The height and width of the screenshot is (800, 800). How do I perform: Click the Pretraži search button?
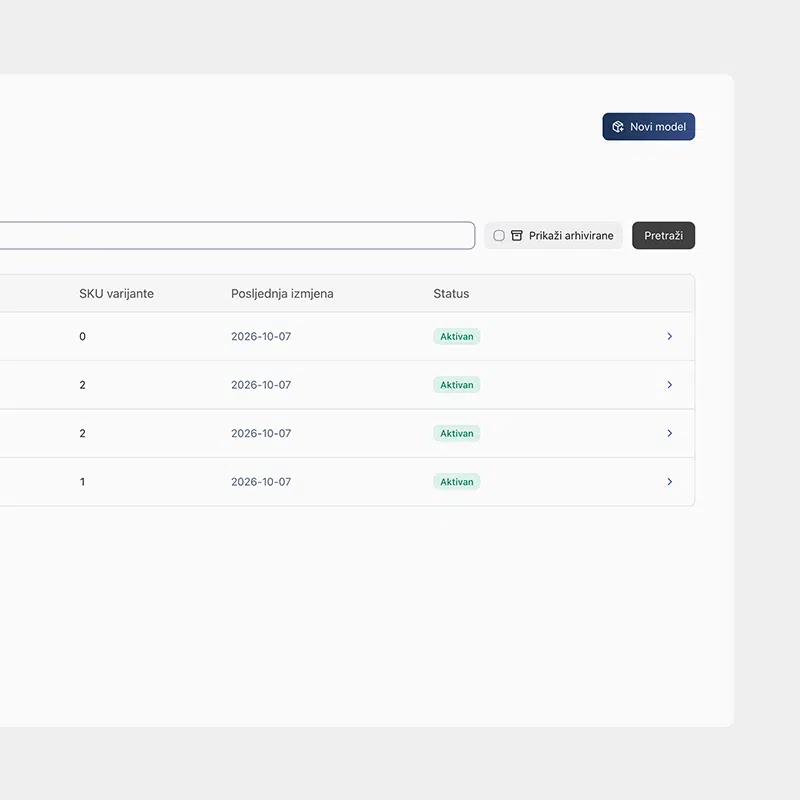click(663, 235)
